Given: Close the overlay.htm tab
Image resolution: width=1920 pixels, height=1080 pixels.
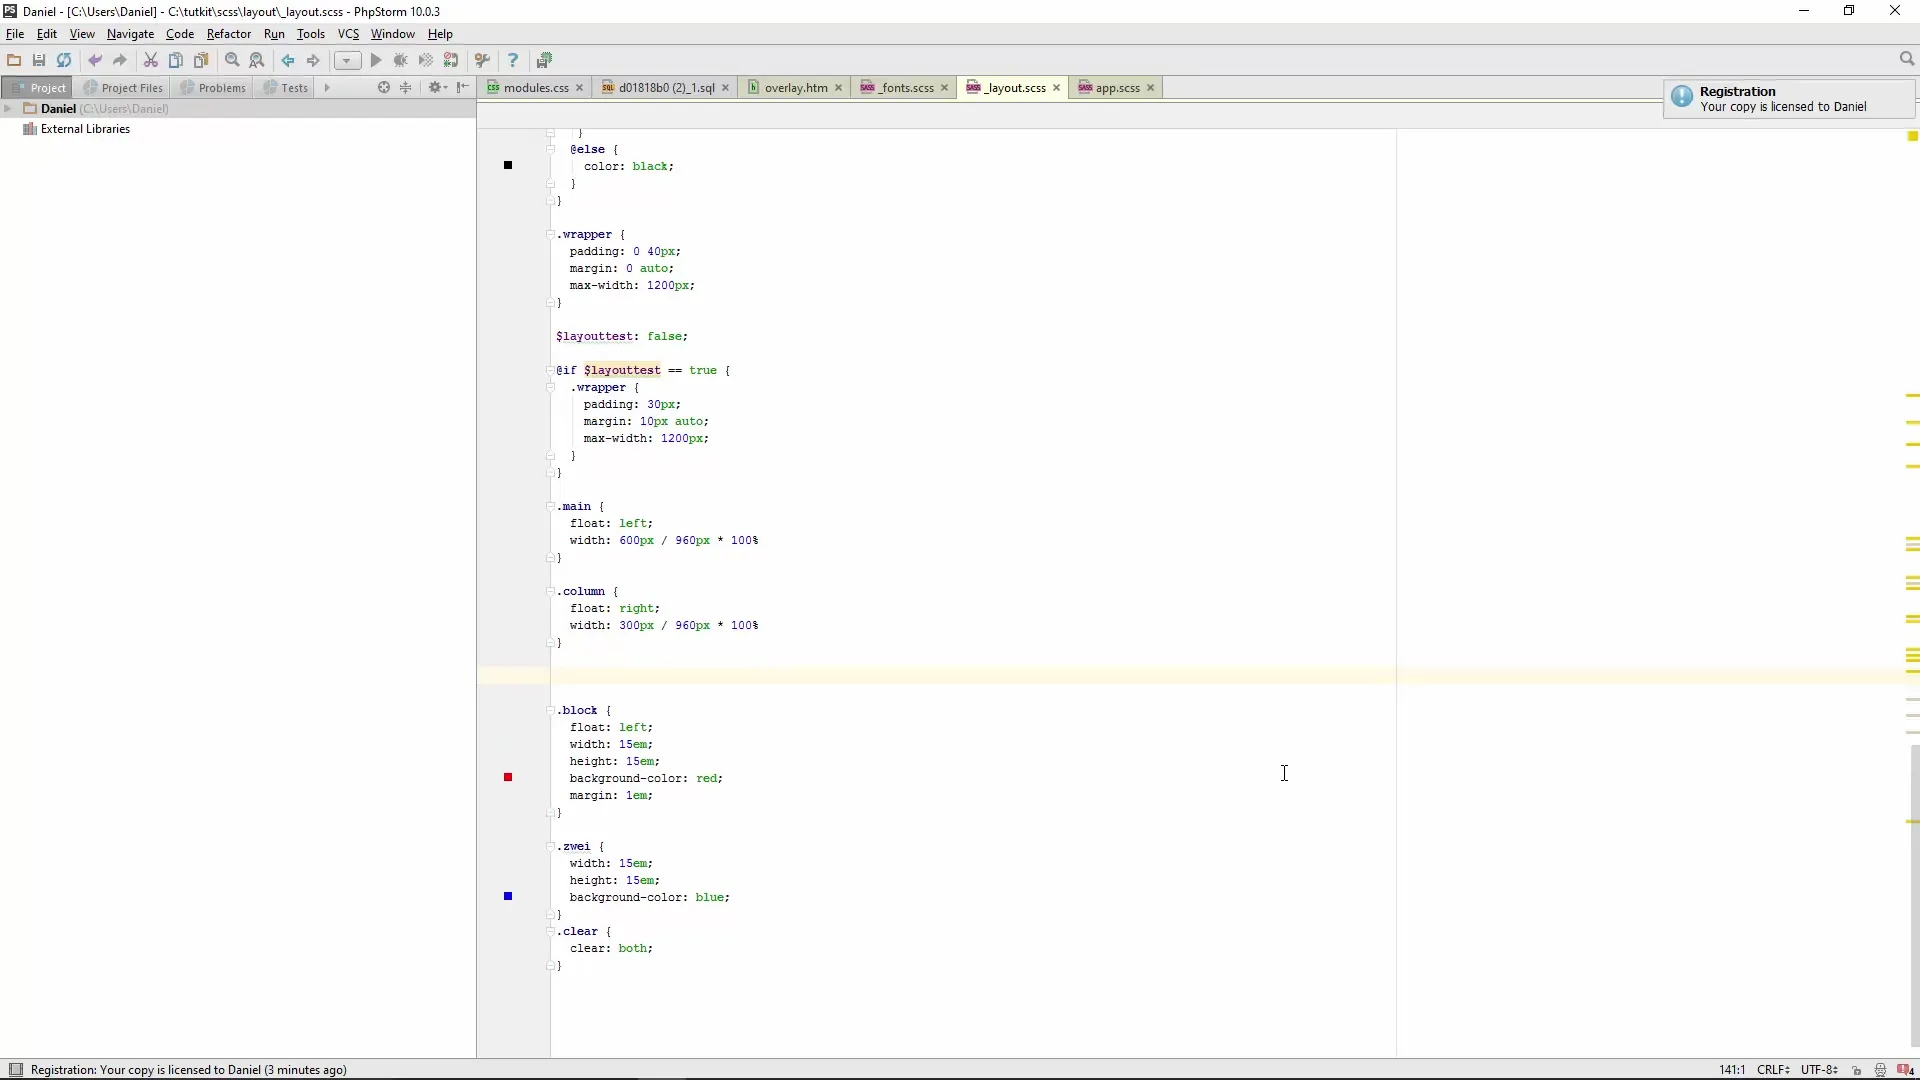Looking at the screenshot, I should [x=838, y=88].
